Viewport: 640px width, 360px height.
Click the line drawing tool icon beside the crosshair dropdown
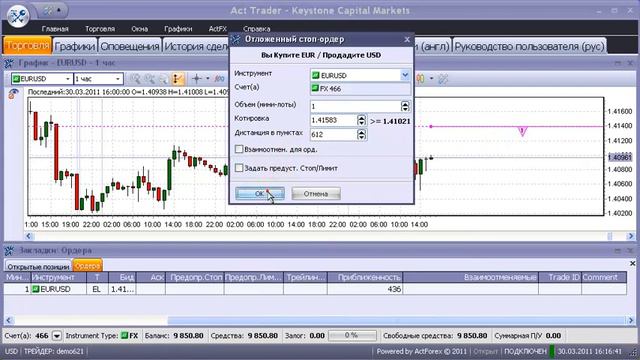(220, 79)
